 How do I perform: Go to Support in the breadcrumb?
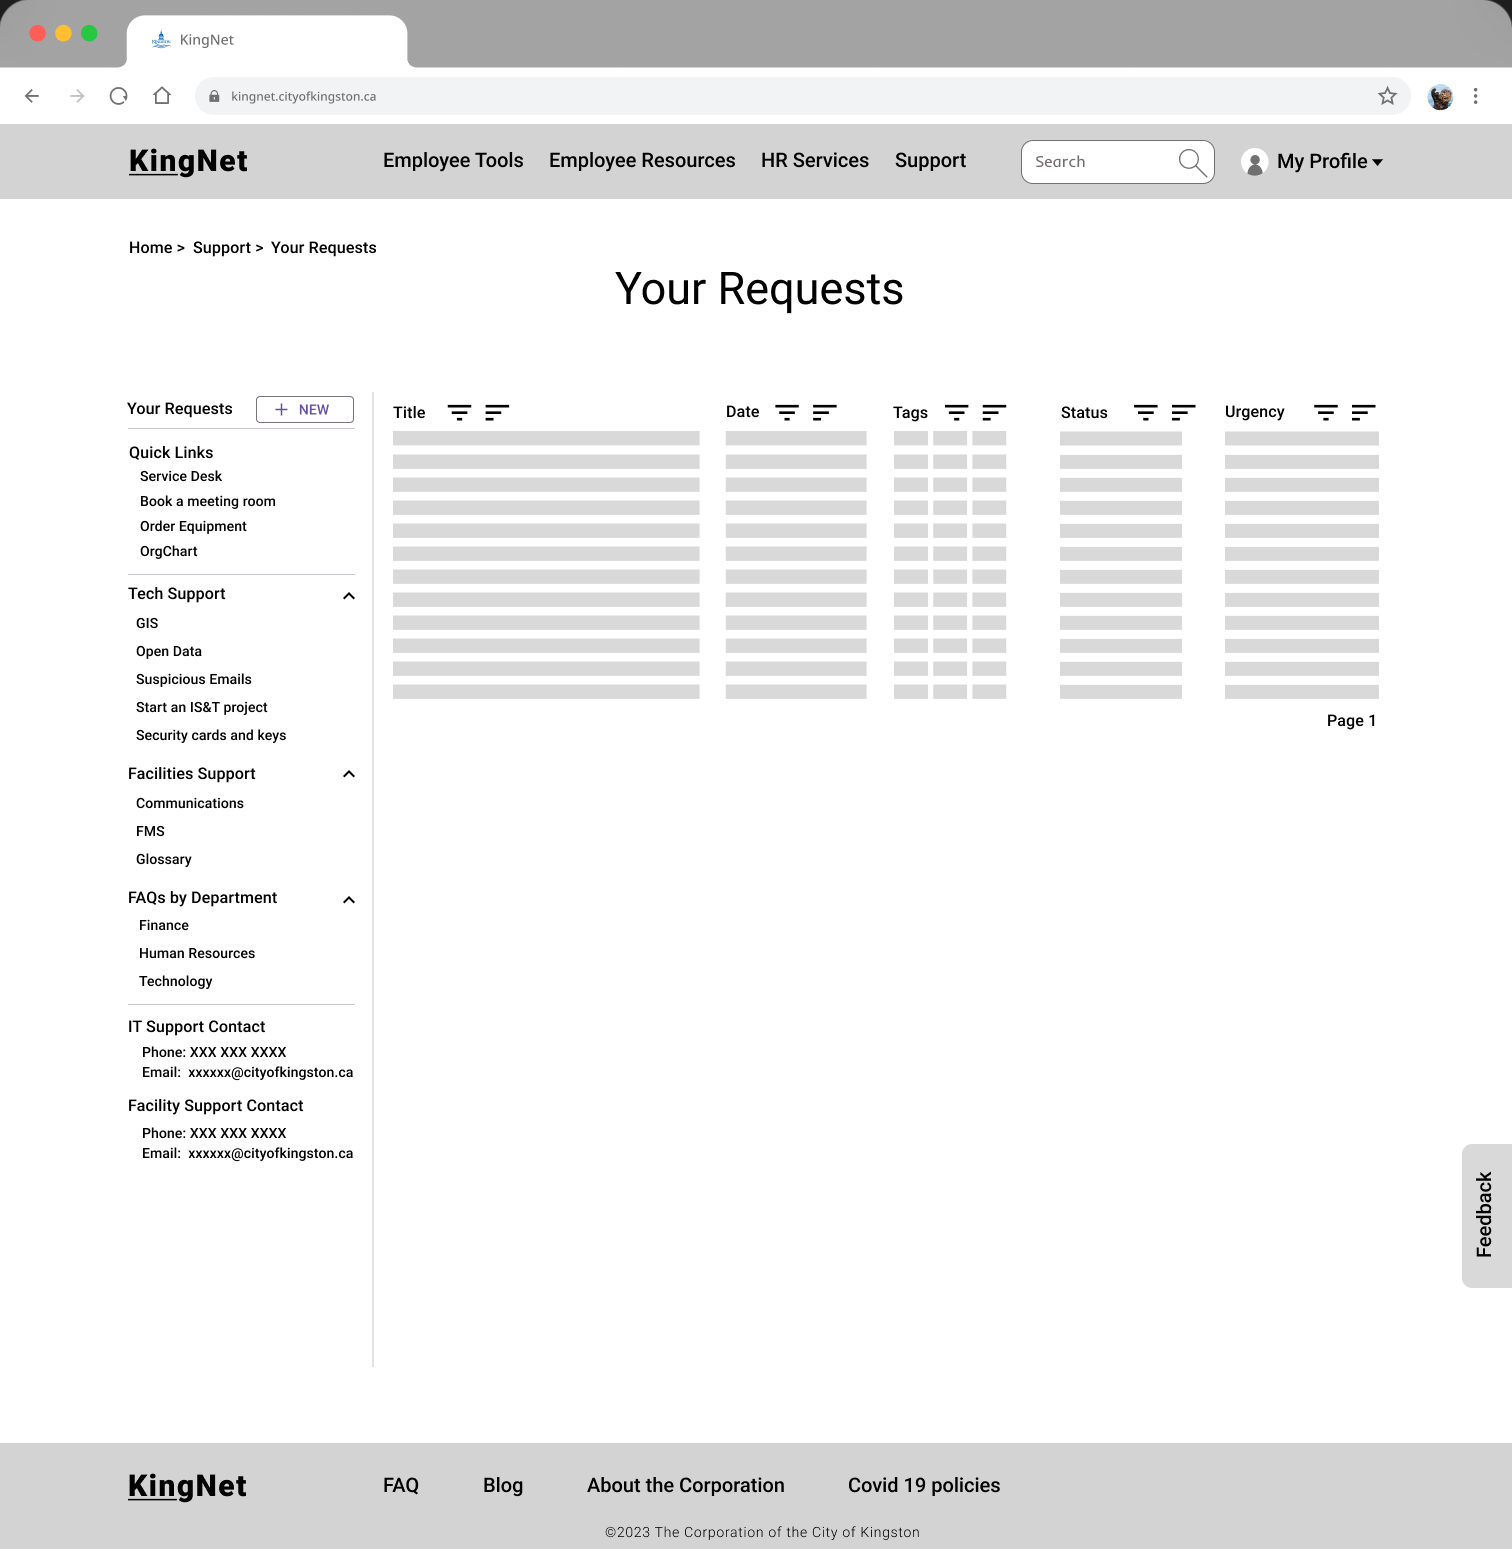point(221,248)
